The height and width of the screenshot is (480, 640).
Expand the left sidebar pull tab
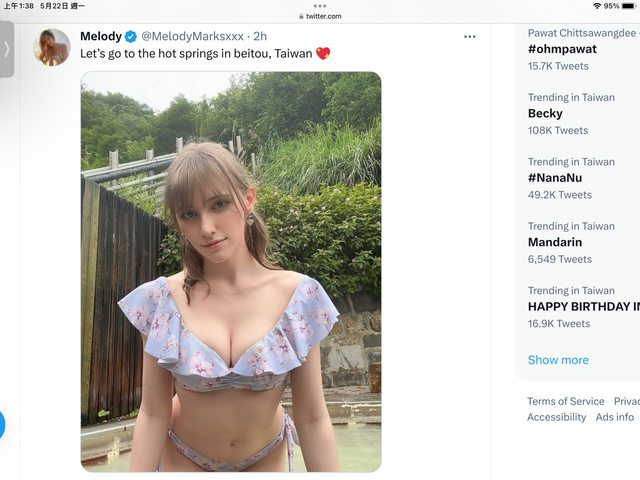(x=7, y=49)
